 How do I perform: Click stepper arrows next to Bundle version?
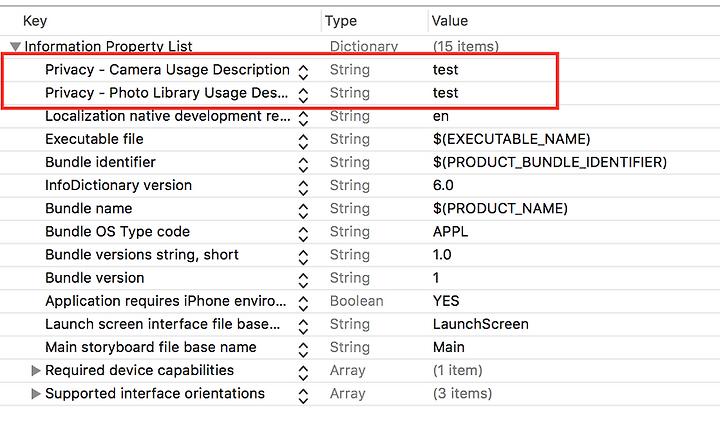coord(303,280)
